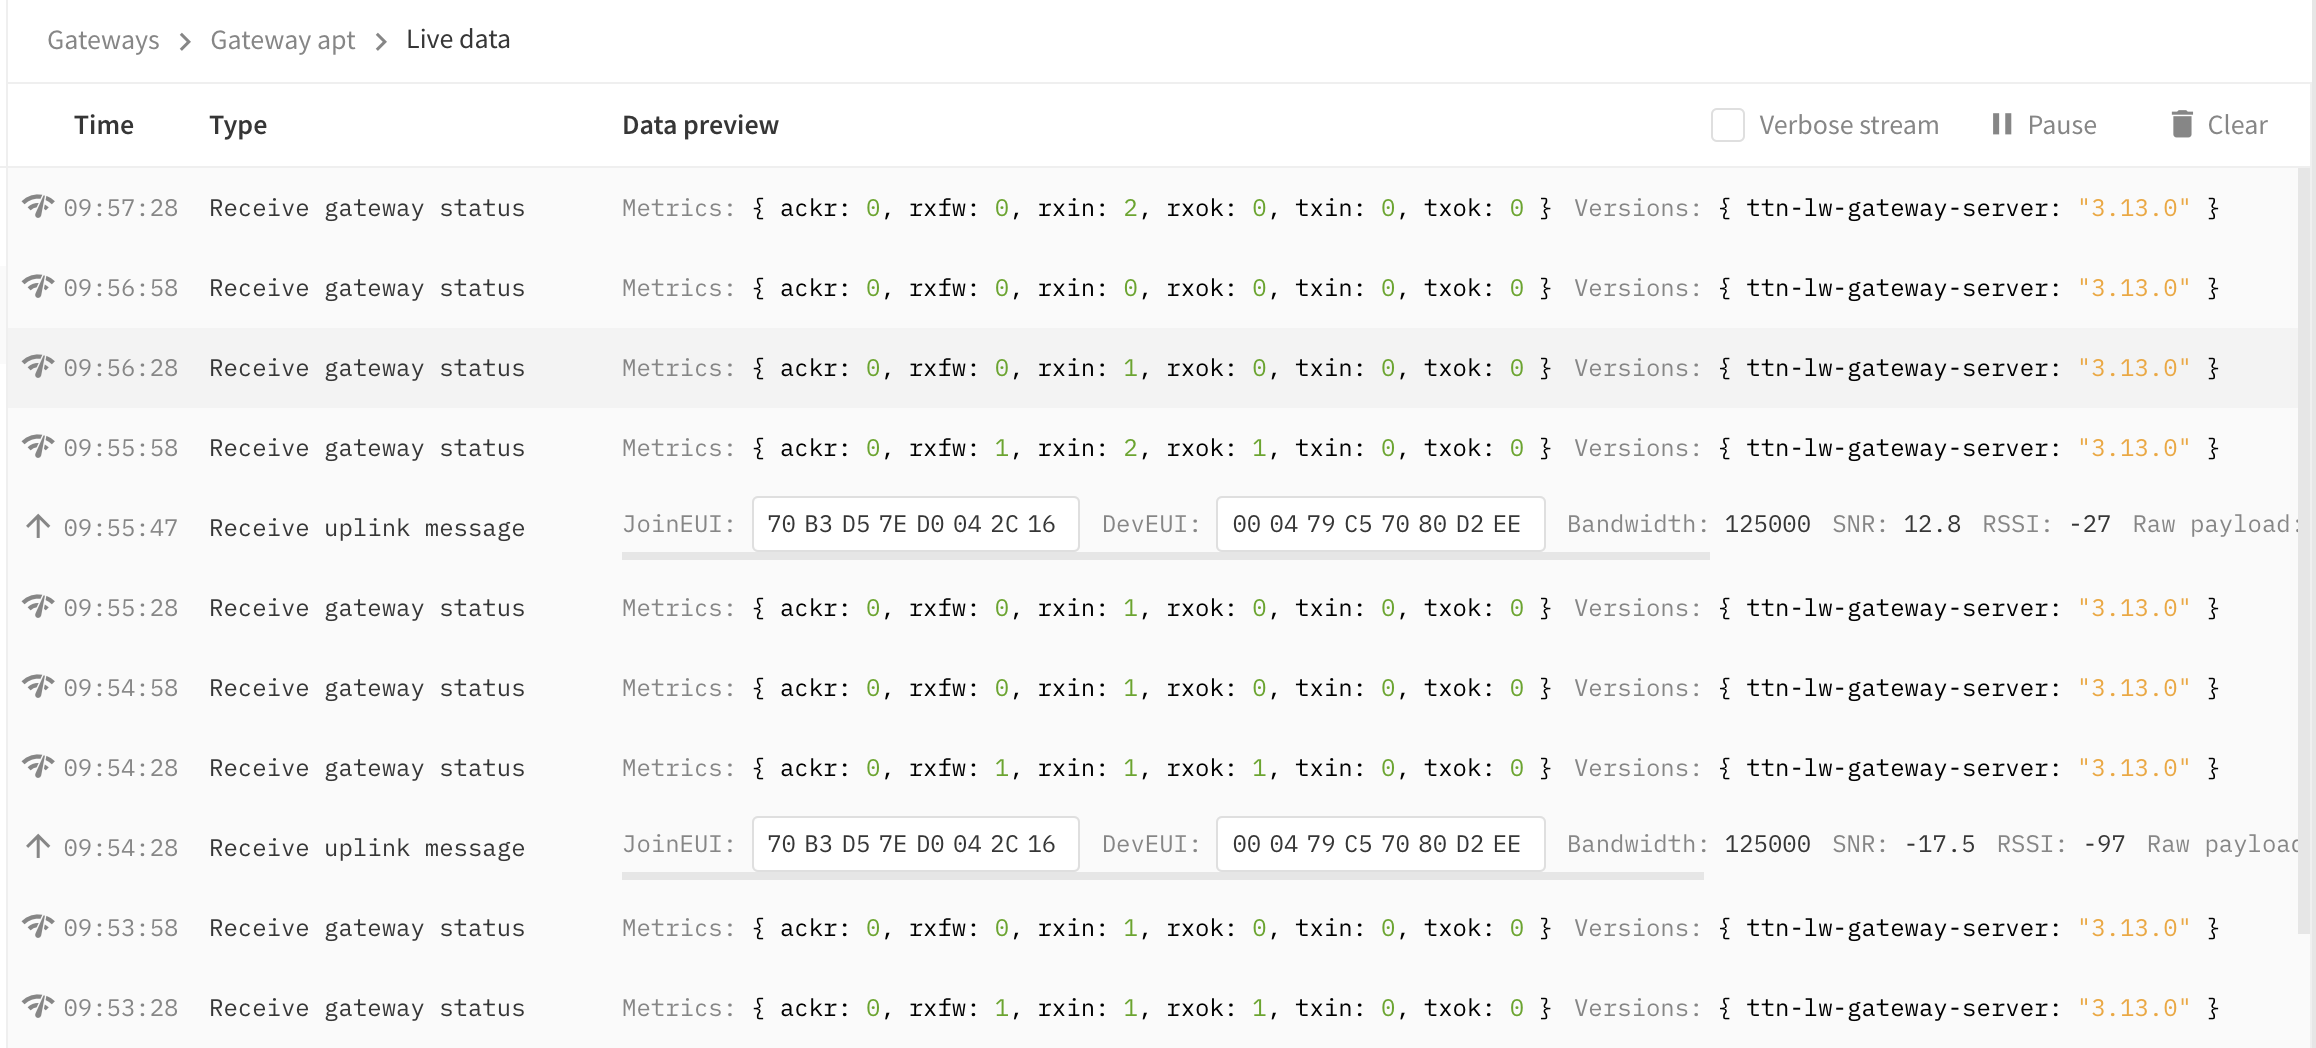Click gateway status icon at 09:57:28
Image resolution: width=2316 pixels, height=1048 pixels.
pyautogui.click(x=38, y=206)
